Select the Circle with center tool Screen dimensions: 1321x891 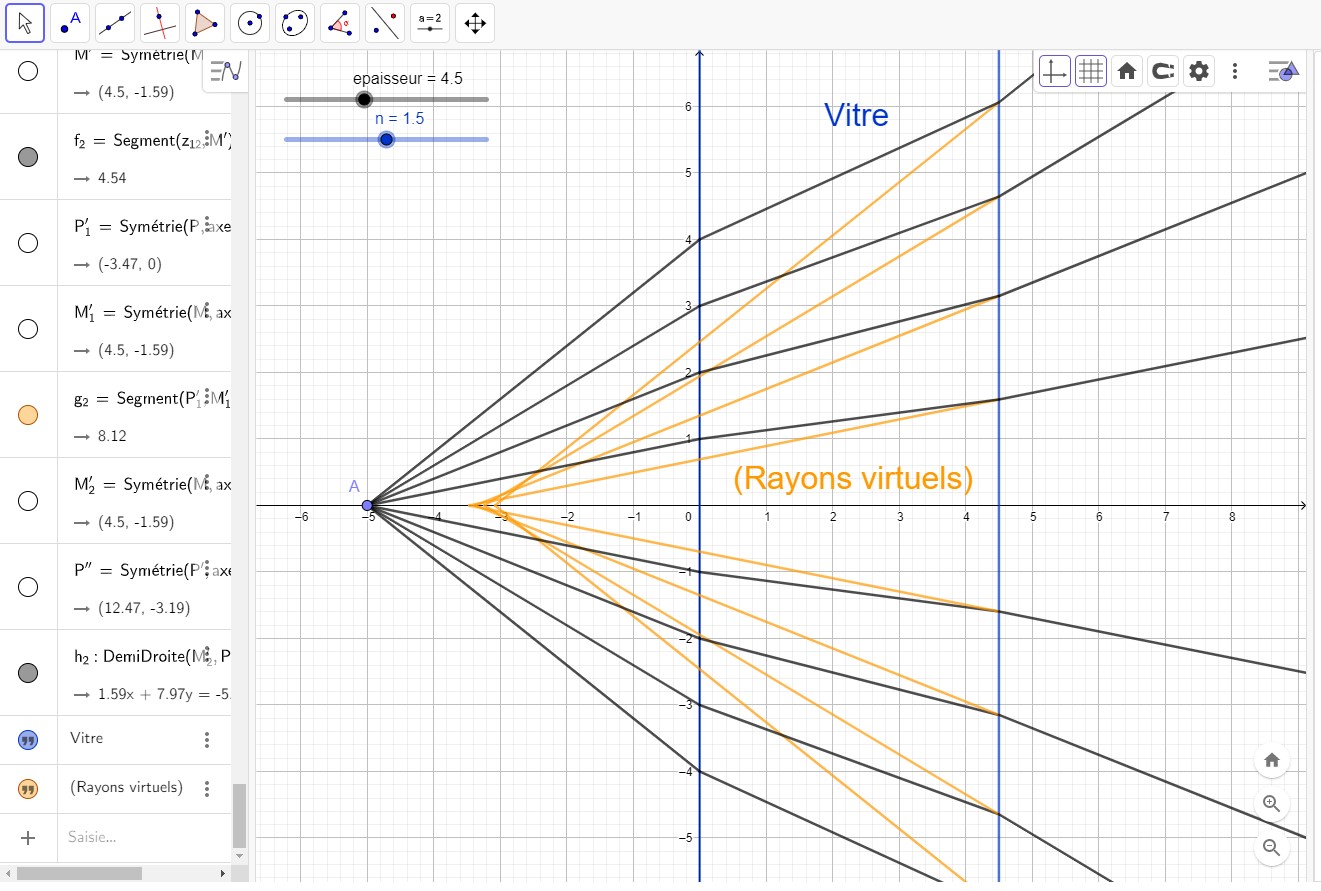pos(250,22)
